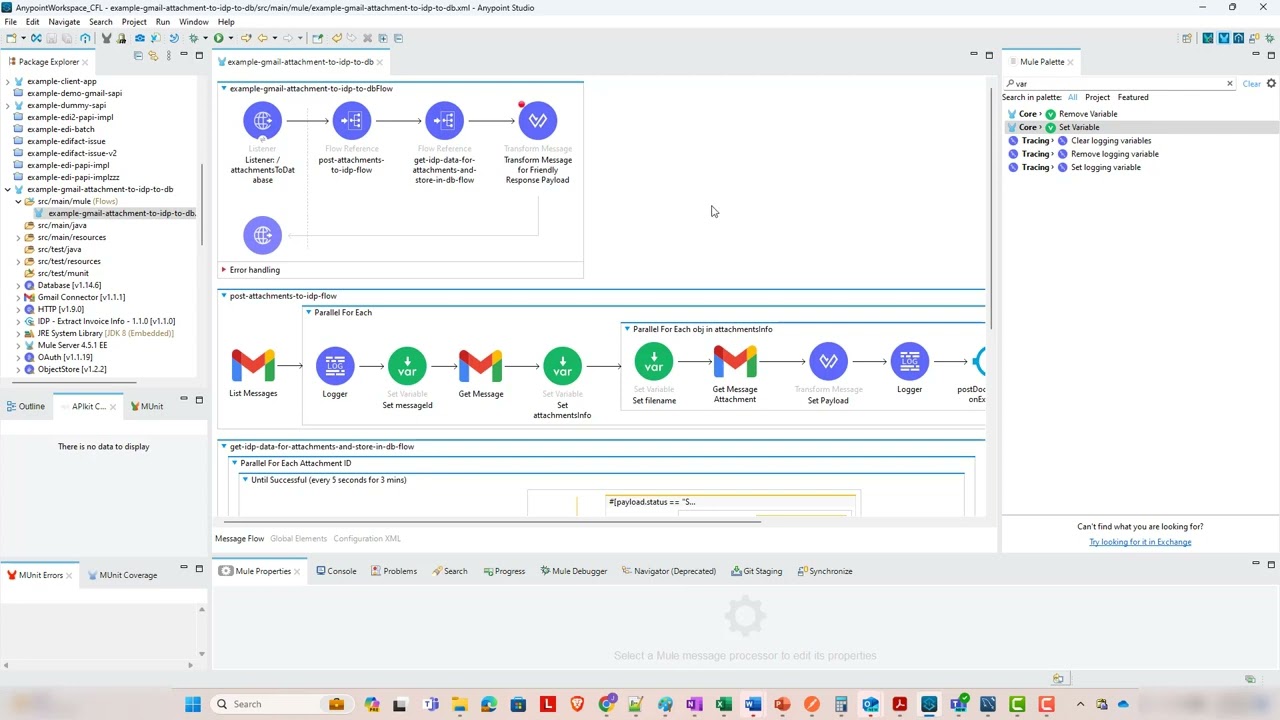The image size is (1280, 720).
Task: Click the Windows Start button
Action: (x=193, y=704)
